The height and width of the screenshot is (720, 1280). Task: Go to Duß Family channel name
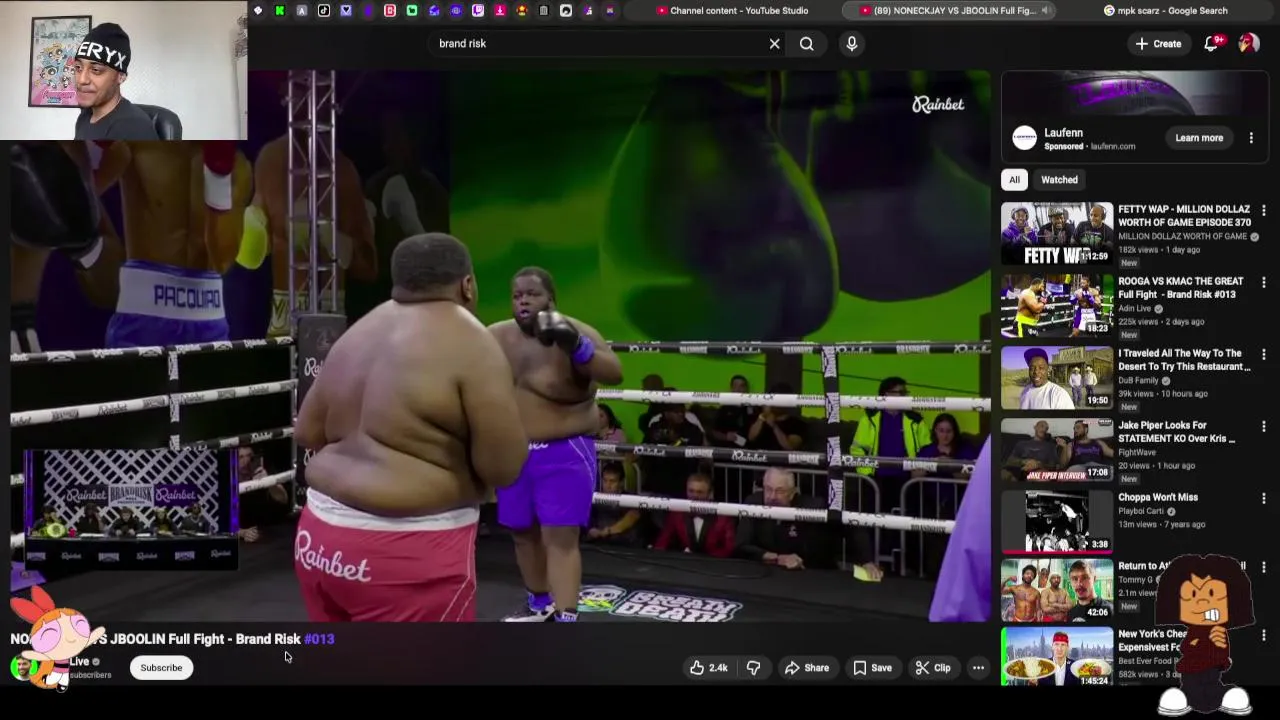tap(1139, 381)
